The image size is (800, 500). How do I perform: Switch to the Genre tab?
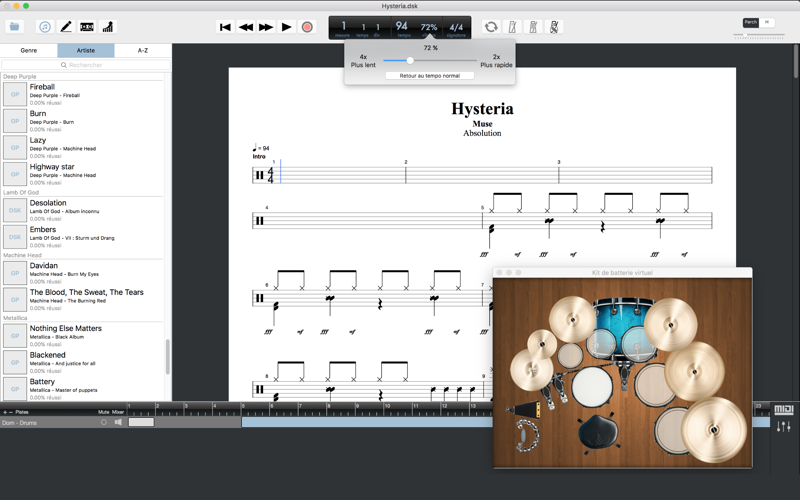point(29,51)
